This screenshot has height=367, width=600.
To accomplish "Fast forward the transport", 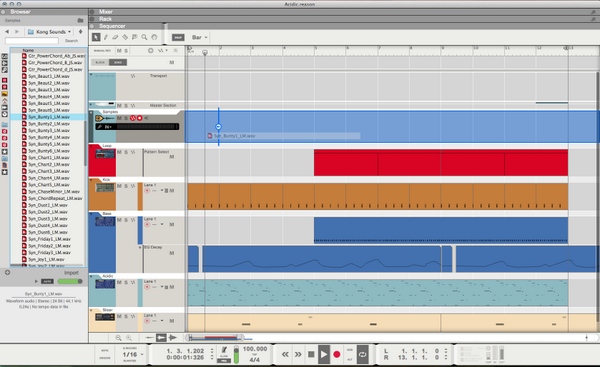I will [298, 355].
